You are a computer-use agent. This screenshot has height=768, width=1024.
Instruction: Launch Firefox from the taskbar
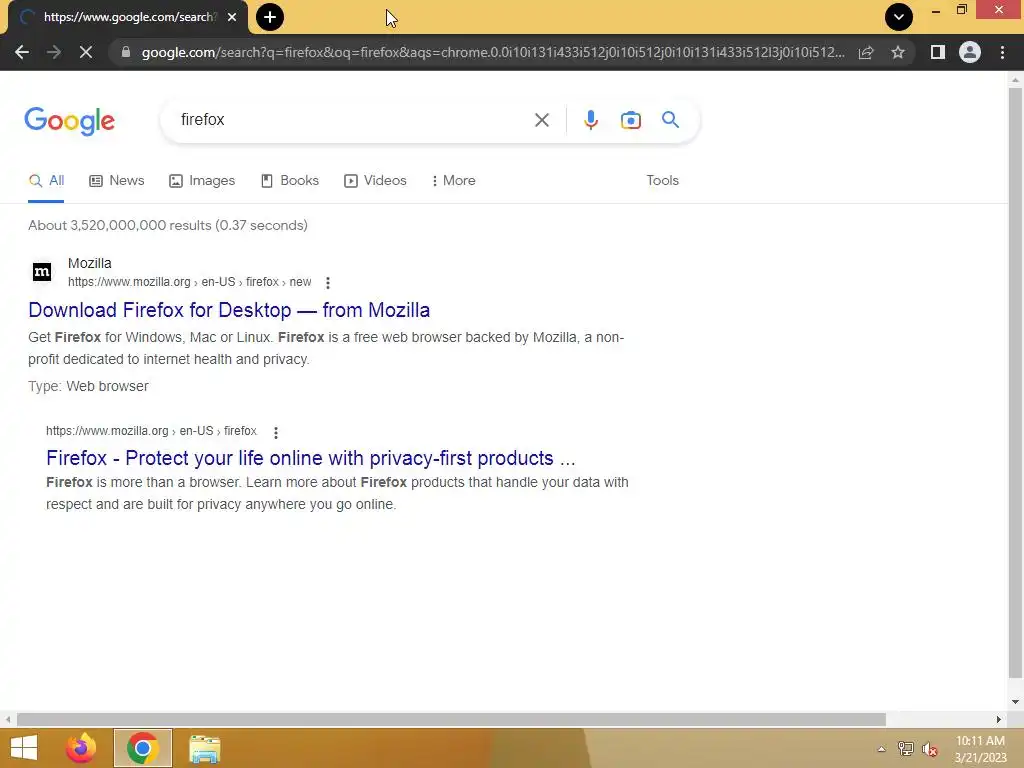coord(81,748)
